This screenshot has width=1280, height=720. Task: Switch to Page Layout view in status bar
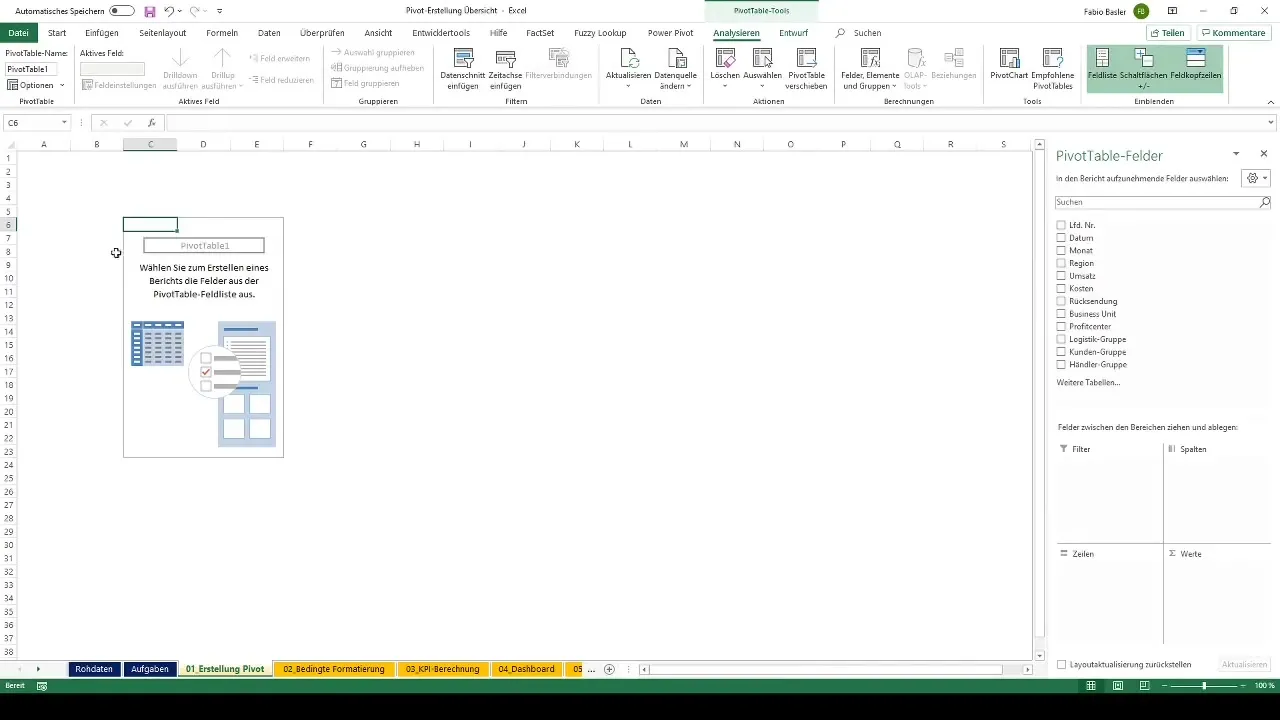tap(1118, 686)
